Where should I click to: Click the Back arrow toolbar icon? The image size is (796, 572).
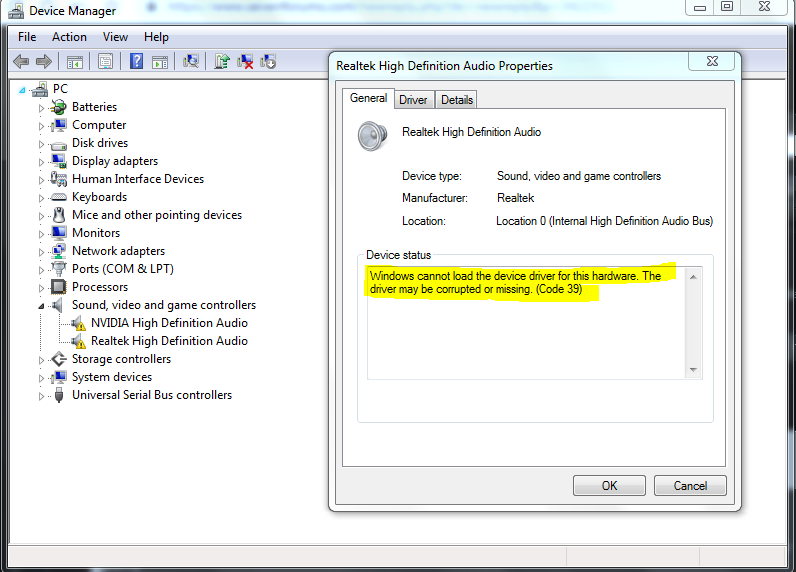coord(21,62)
